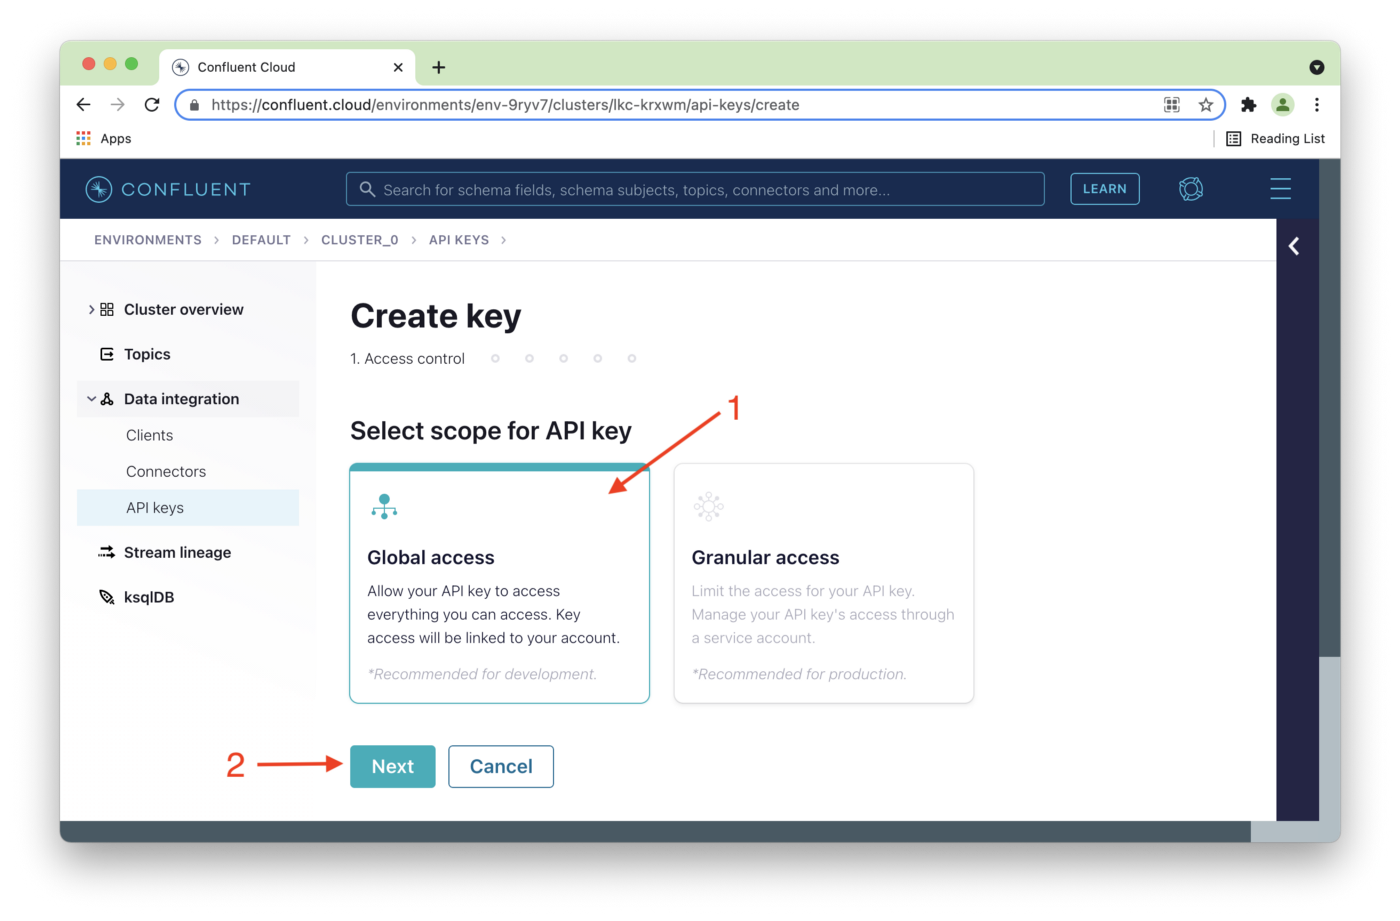
Task: Go to API KEYS breadcrumb
Action: [x=459, y=240]
